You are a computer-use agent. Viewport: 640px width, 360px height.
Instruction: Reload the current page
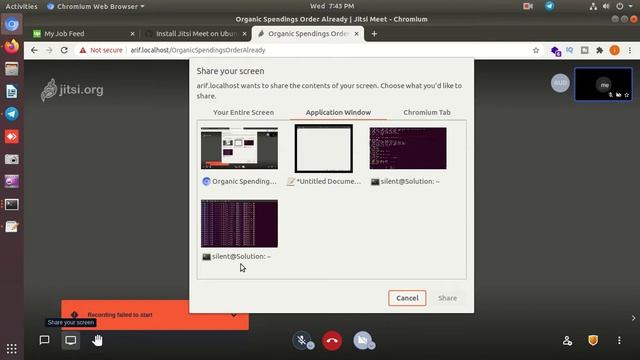tap(64, 50)
